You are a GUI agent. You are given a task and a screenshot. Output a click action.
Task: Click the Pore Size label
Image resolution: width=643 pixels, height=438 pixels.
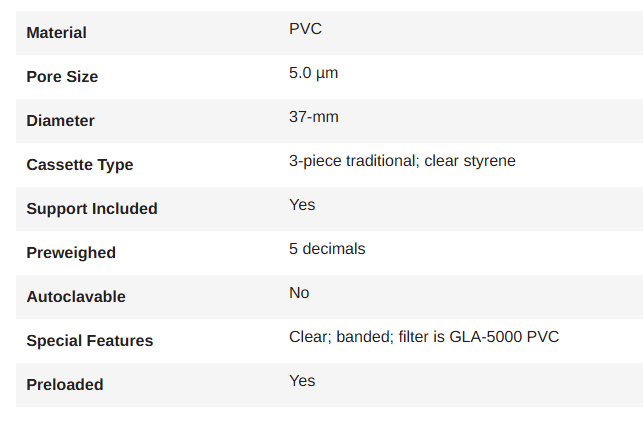pyautogui.click(x=62, y=77)
